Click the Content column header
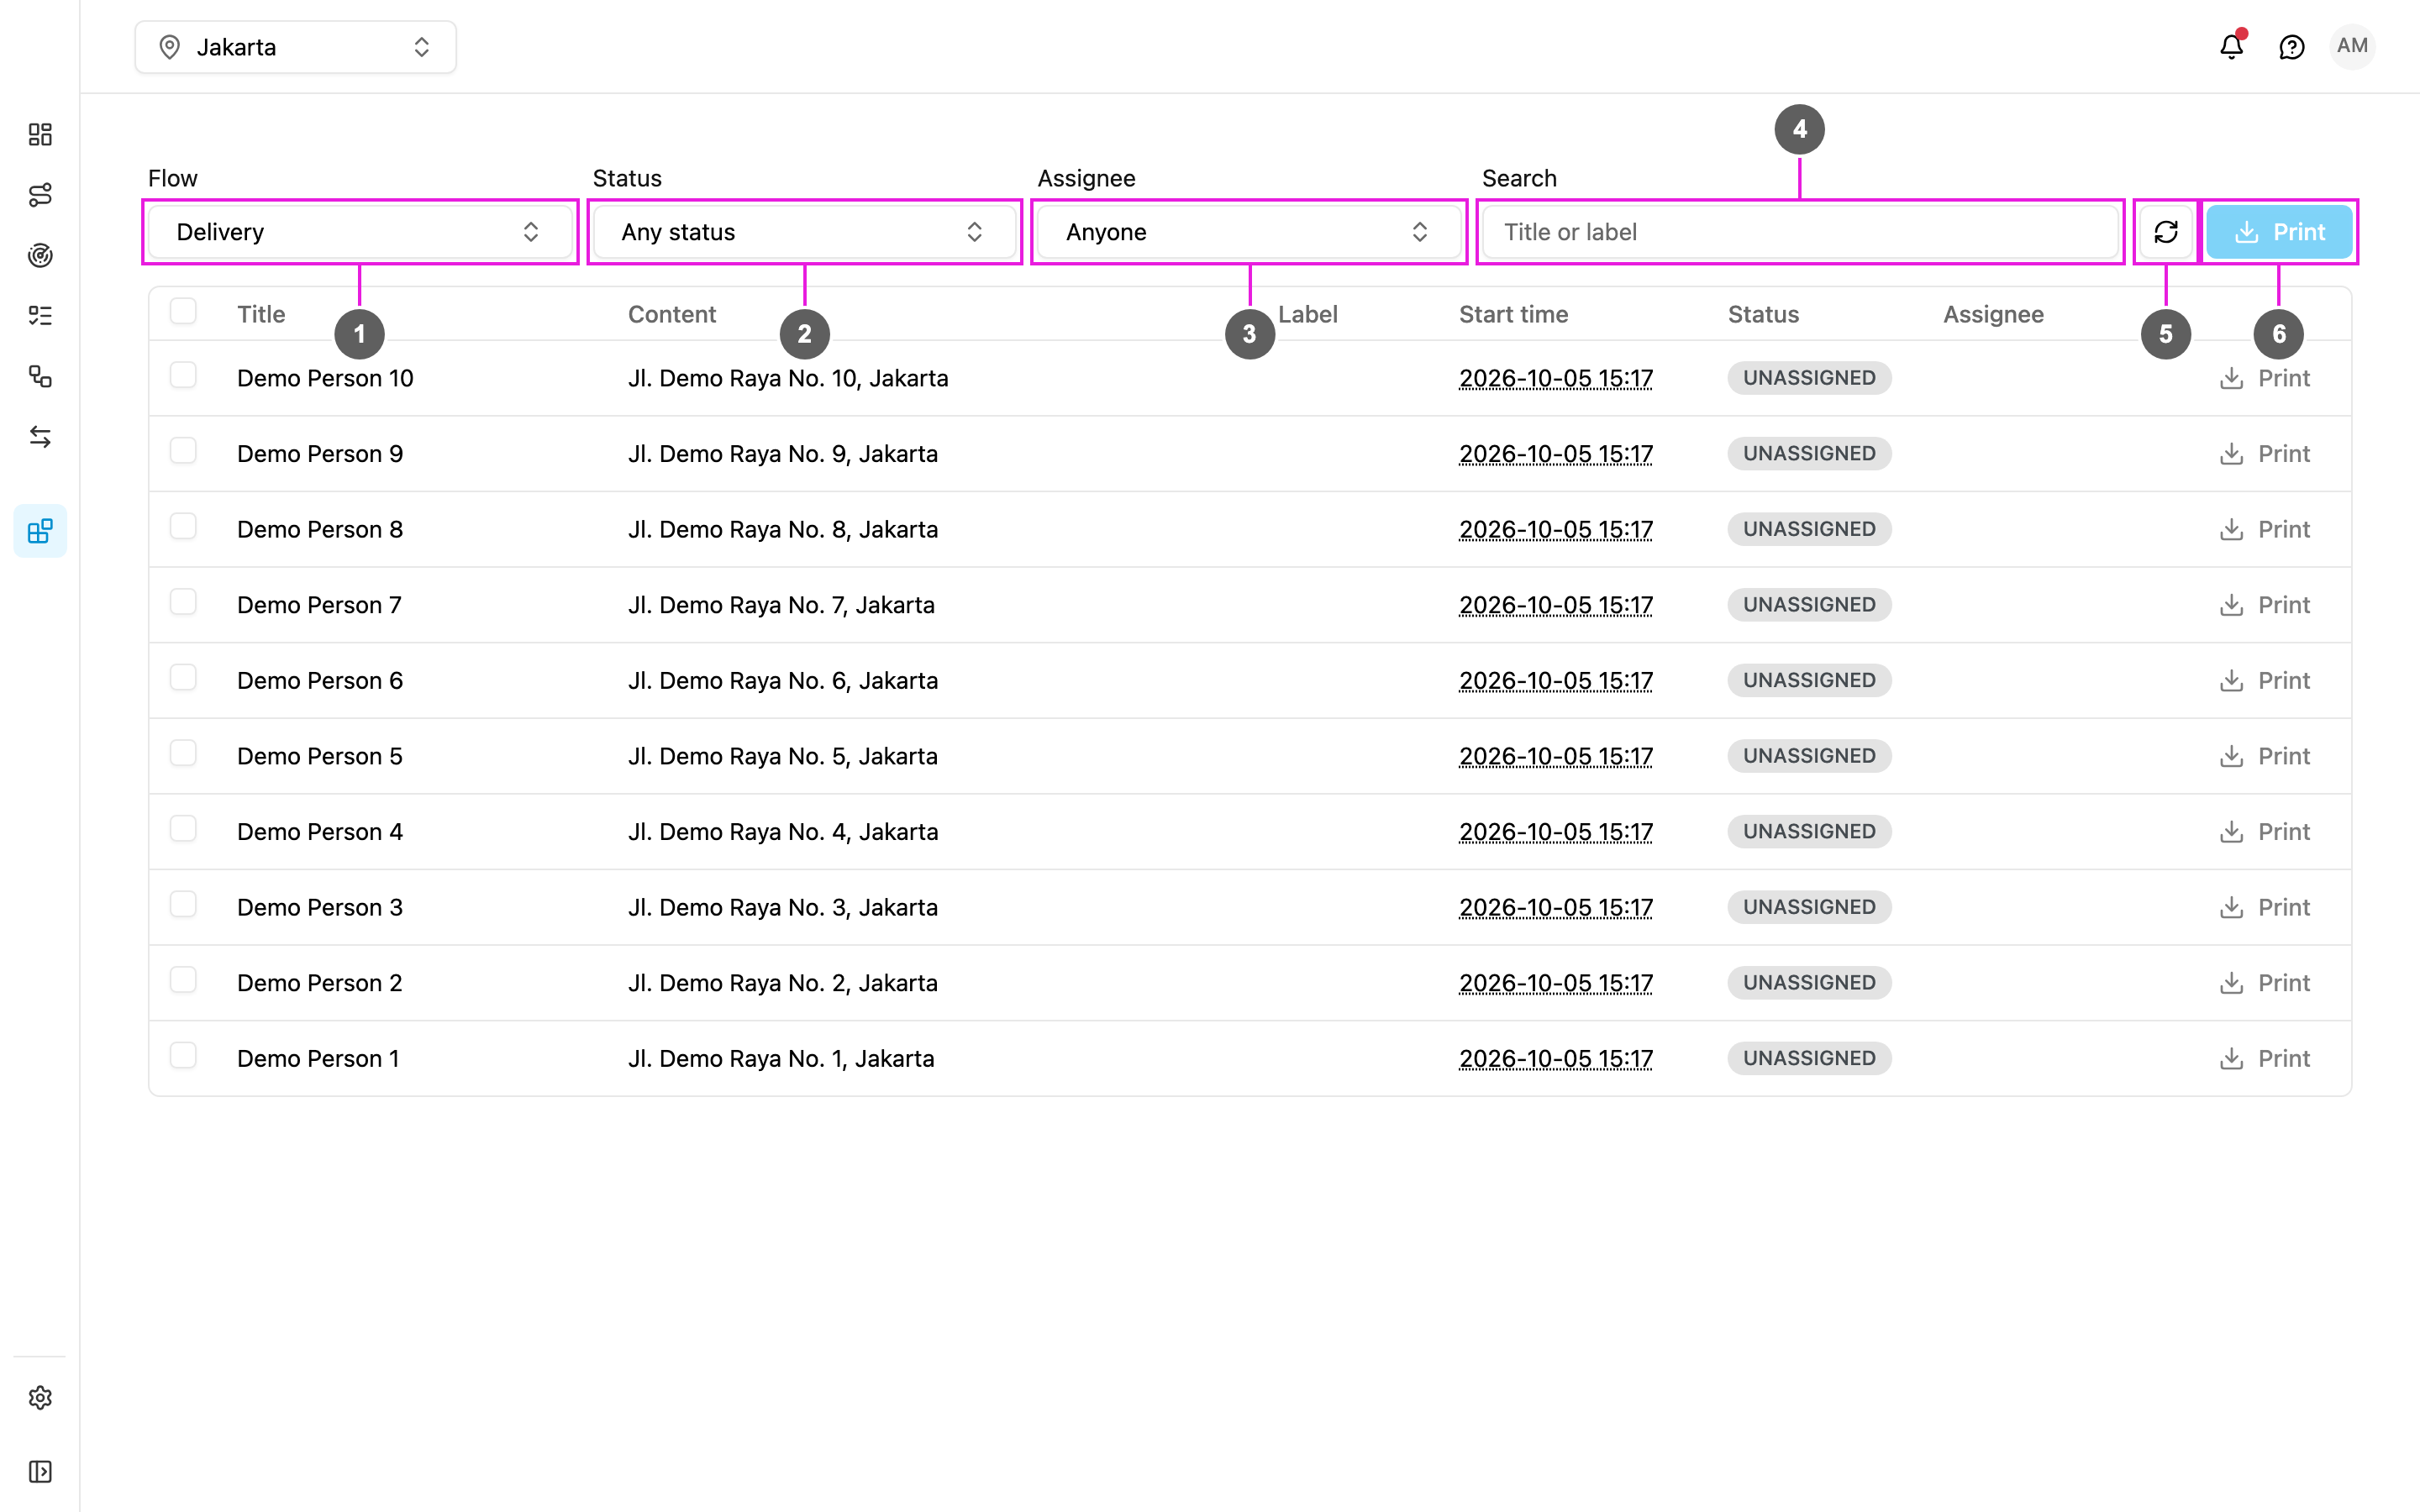This screenshot has height=1512, width=2420. [x=672, y=314]
